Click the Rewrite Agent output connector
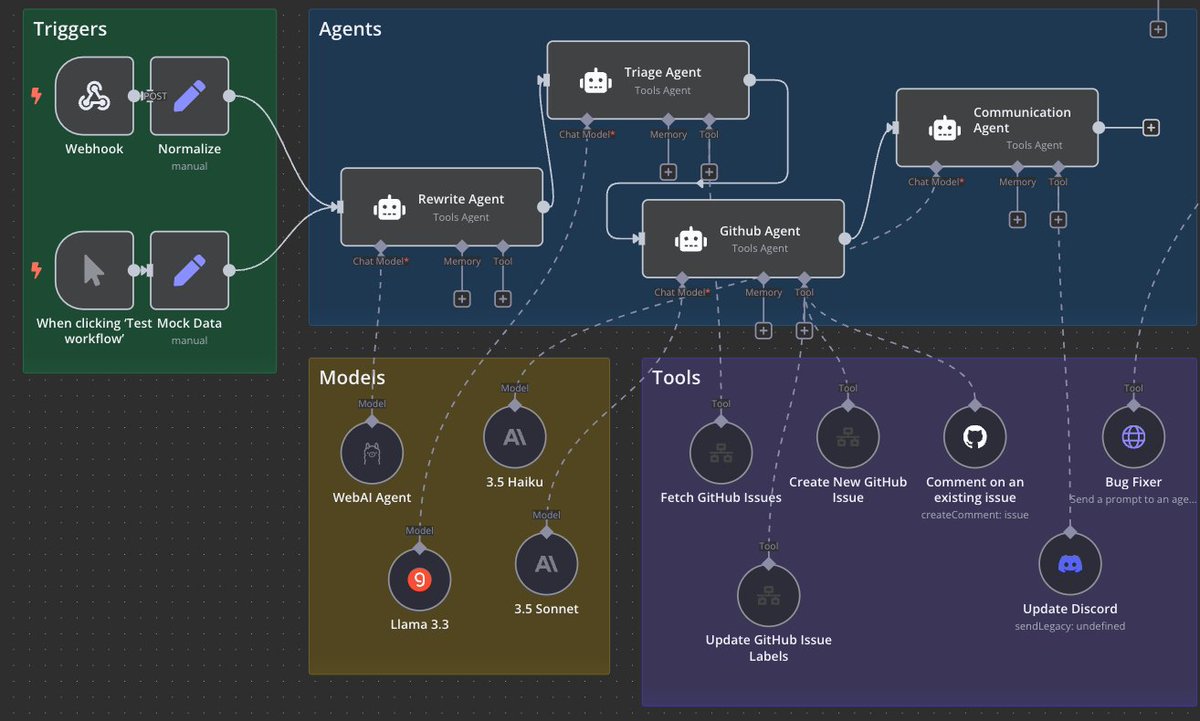1200x721 pixels. coord(543,207)
